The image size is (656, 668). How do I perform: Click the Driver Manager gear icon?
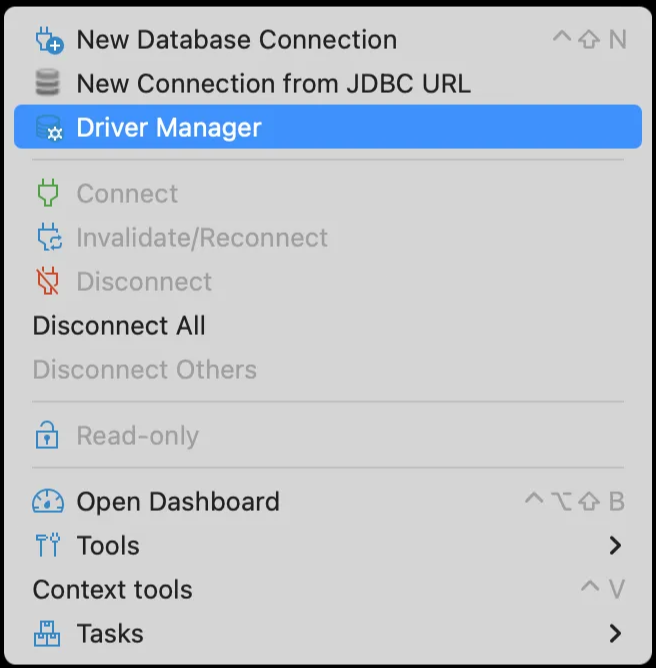tap(48, 128)
